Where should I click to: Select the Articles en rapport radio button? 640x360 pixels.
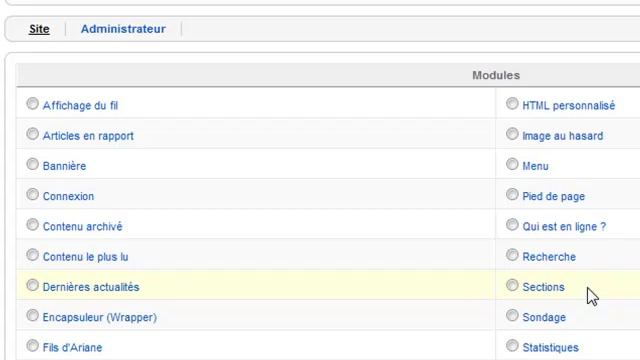coord(33,134)
